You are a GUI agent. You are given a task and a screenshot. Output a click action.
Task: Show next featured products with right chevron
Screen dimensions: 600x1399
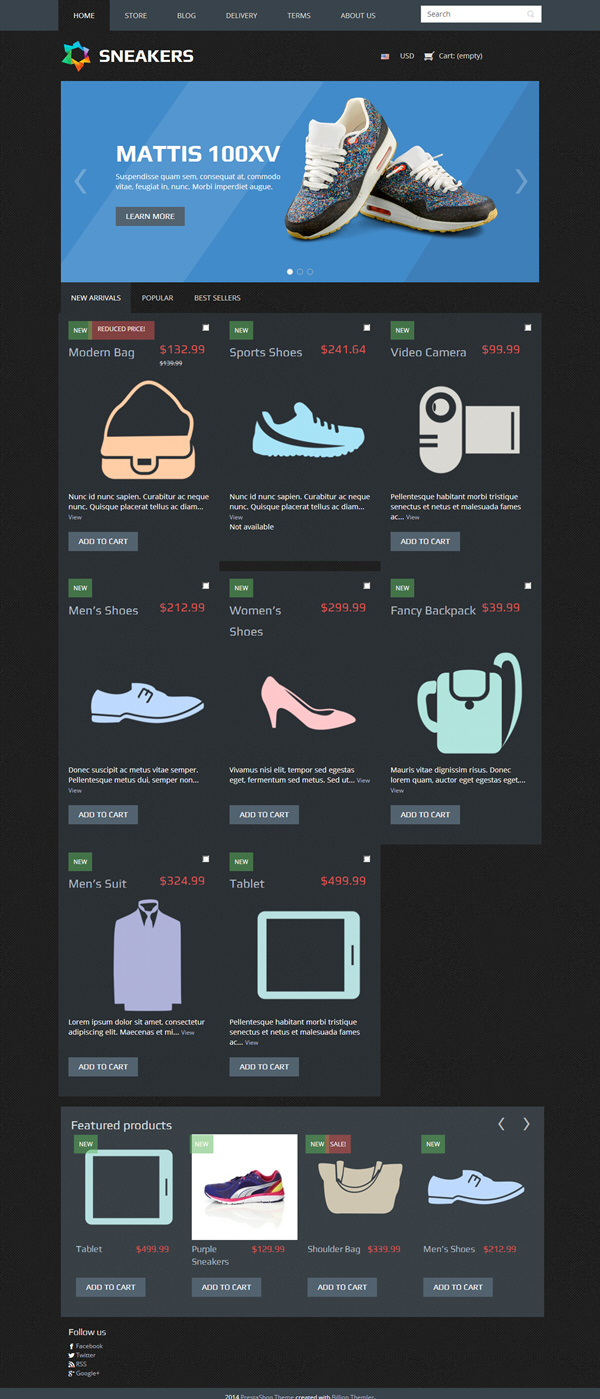click(x=526, y=1124)
